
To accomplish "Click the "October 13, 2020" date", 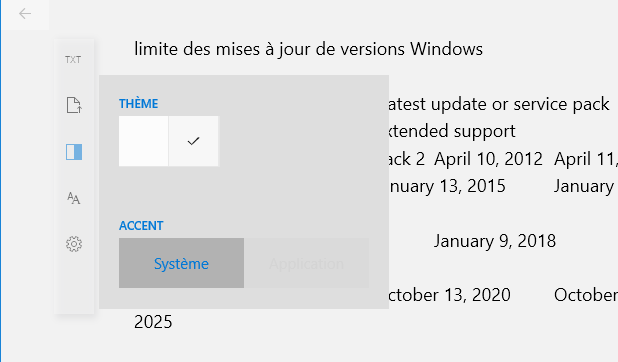I will tap(449, 295).
